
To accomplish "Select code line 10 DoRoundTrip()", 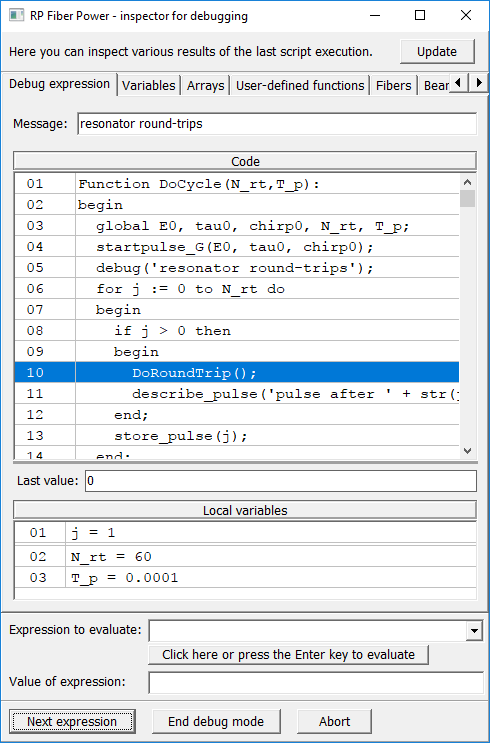I will tap(237, 372).
